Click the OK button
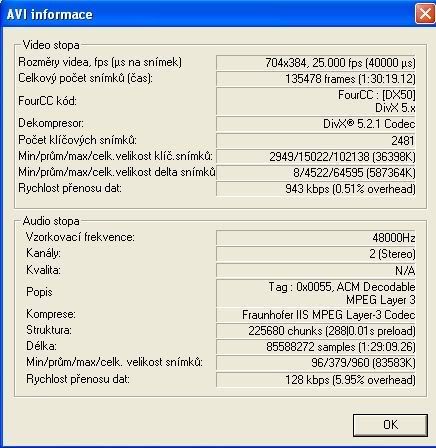The width and height of the screenshot is (436, 448). pyautogui.click(x=390, y=425)
